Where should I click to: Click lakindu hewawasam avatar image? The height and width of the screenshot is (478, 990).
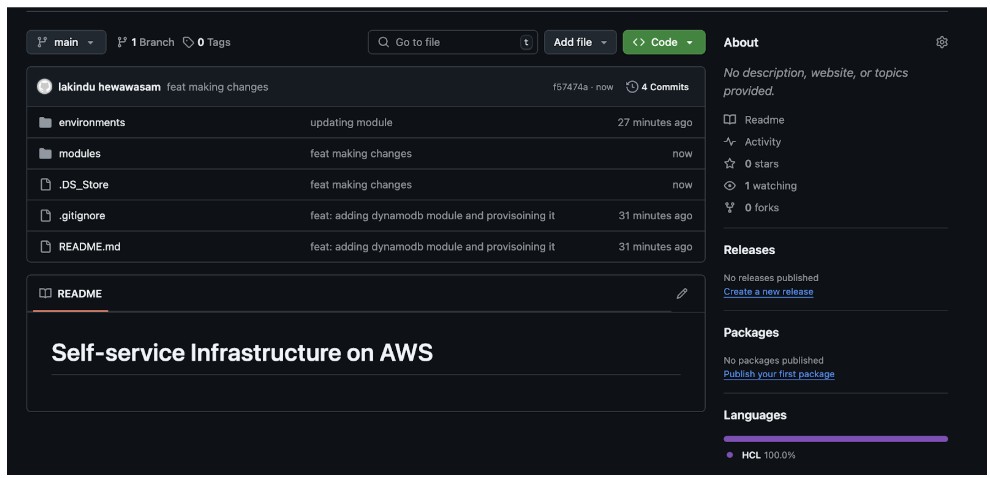[x=44, y=87]
